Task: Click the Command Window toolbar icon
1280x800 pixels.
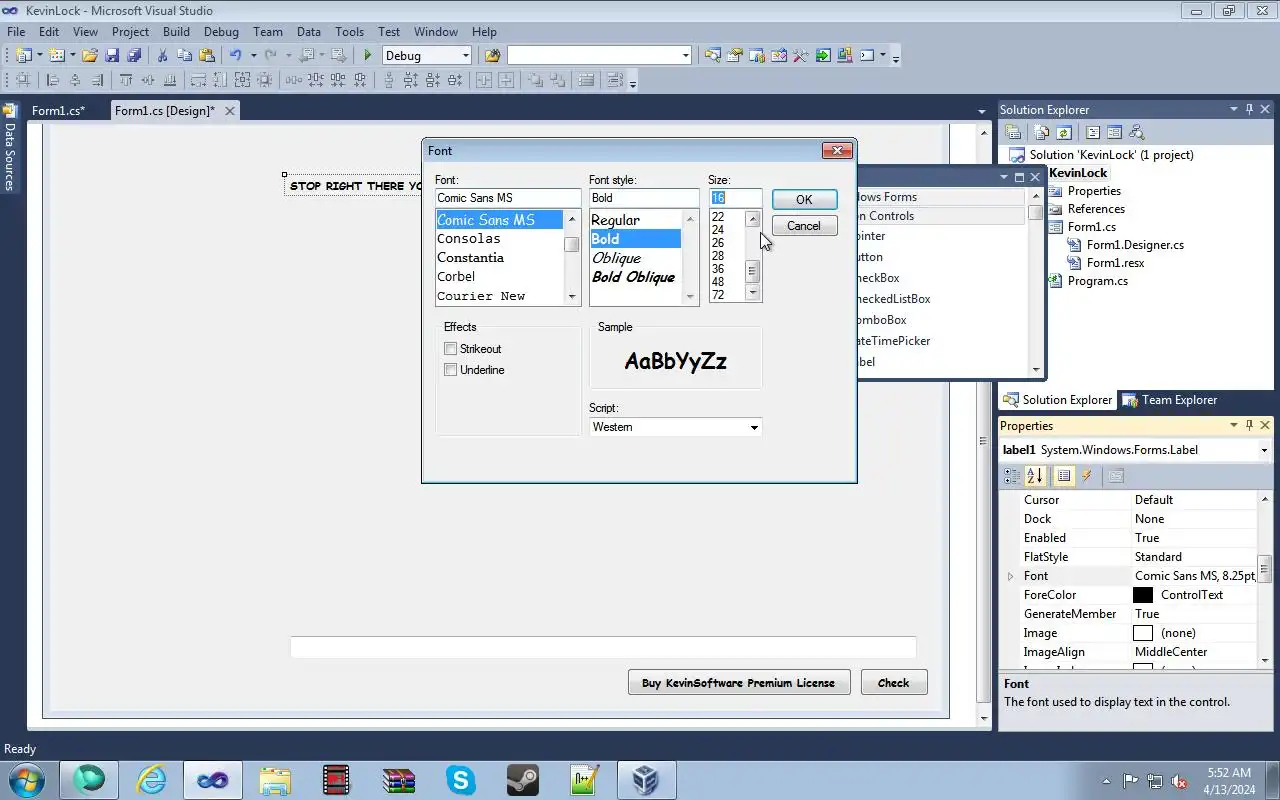Action: 867,55
